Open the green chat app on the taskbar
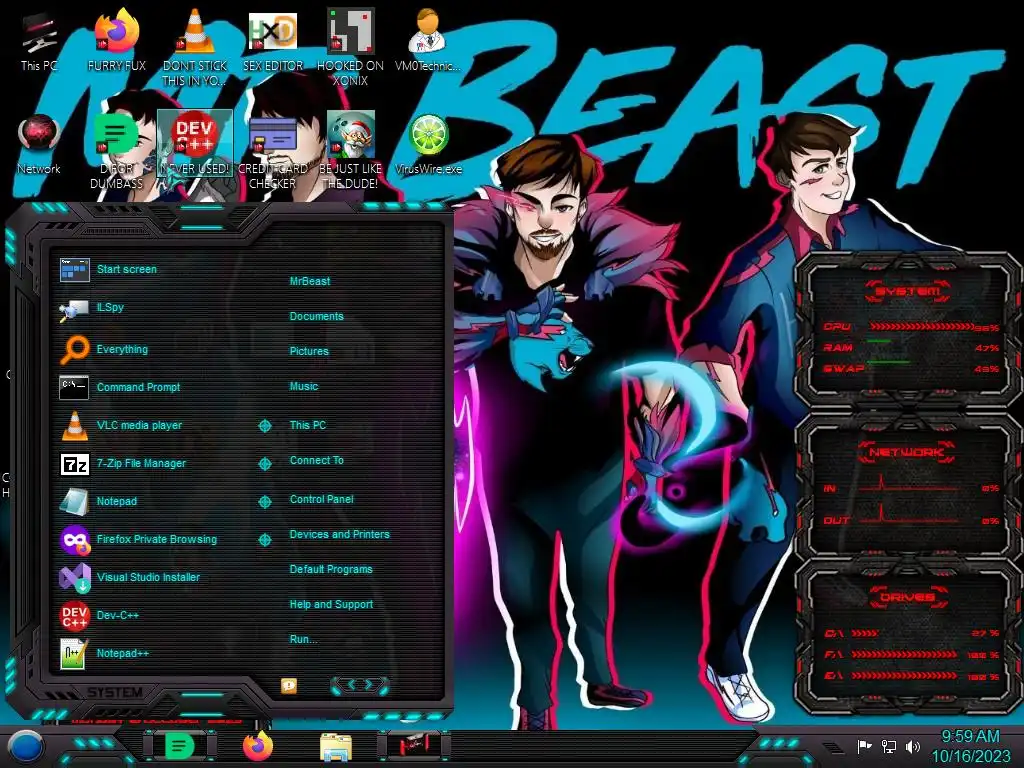The width and height of the screenshot is (1024, 768). click(179, 746)
